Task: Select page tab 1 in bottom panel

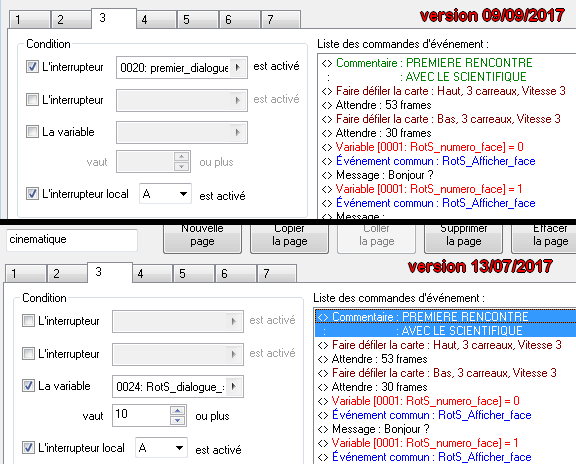Action: (x=26, y=274)
